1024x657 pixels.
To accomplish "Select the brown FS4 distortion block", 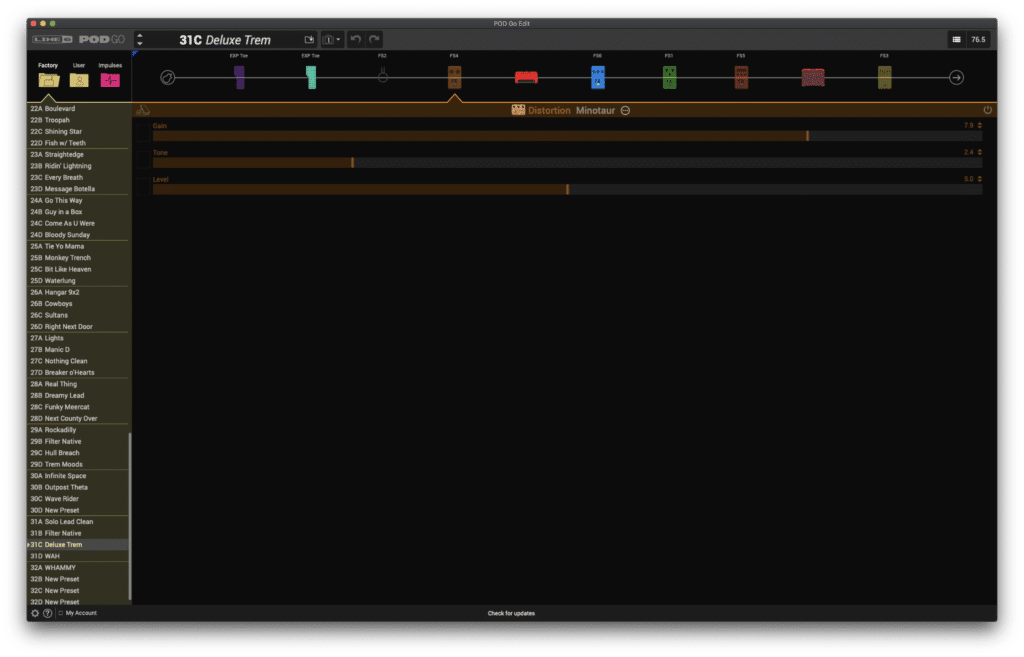I will [455, 78].
